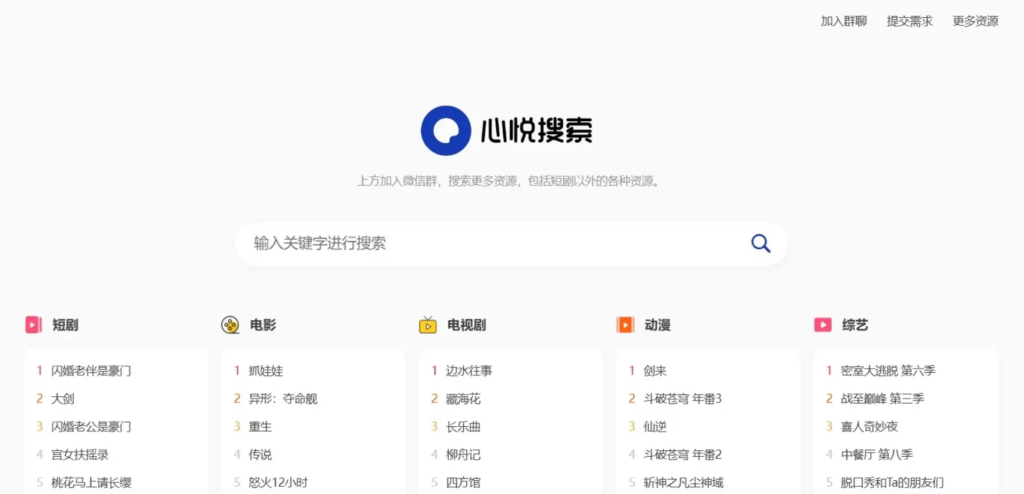Click the 动漫 orange play icon
The width and height of the screenshot is (1024, 494).
point(625,325)
